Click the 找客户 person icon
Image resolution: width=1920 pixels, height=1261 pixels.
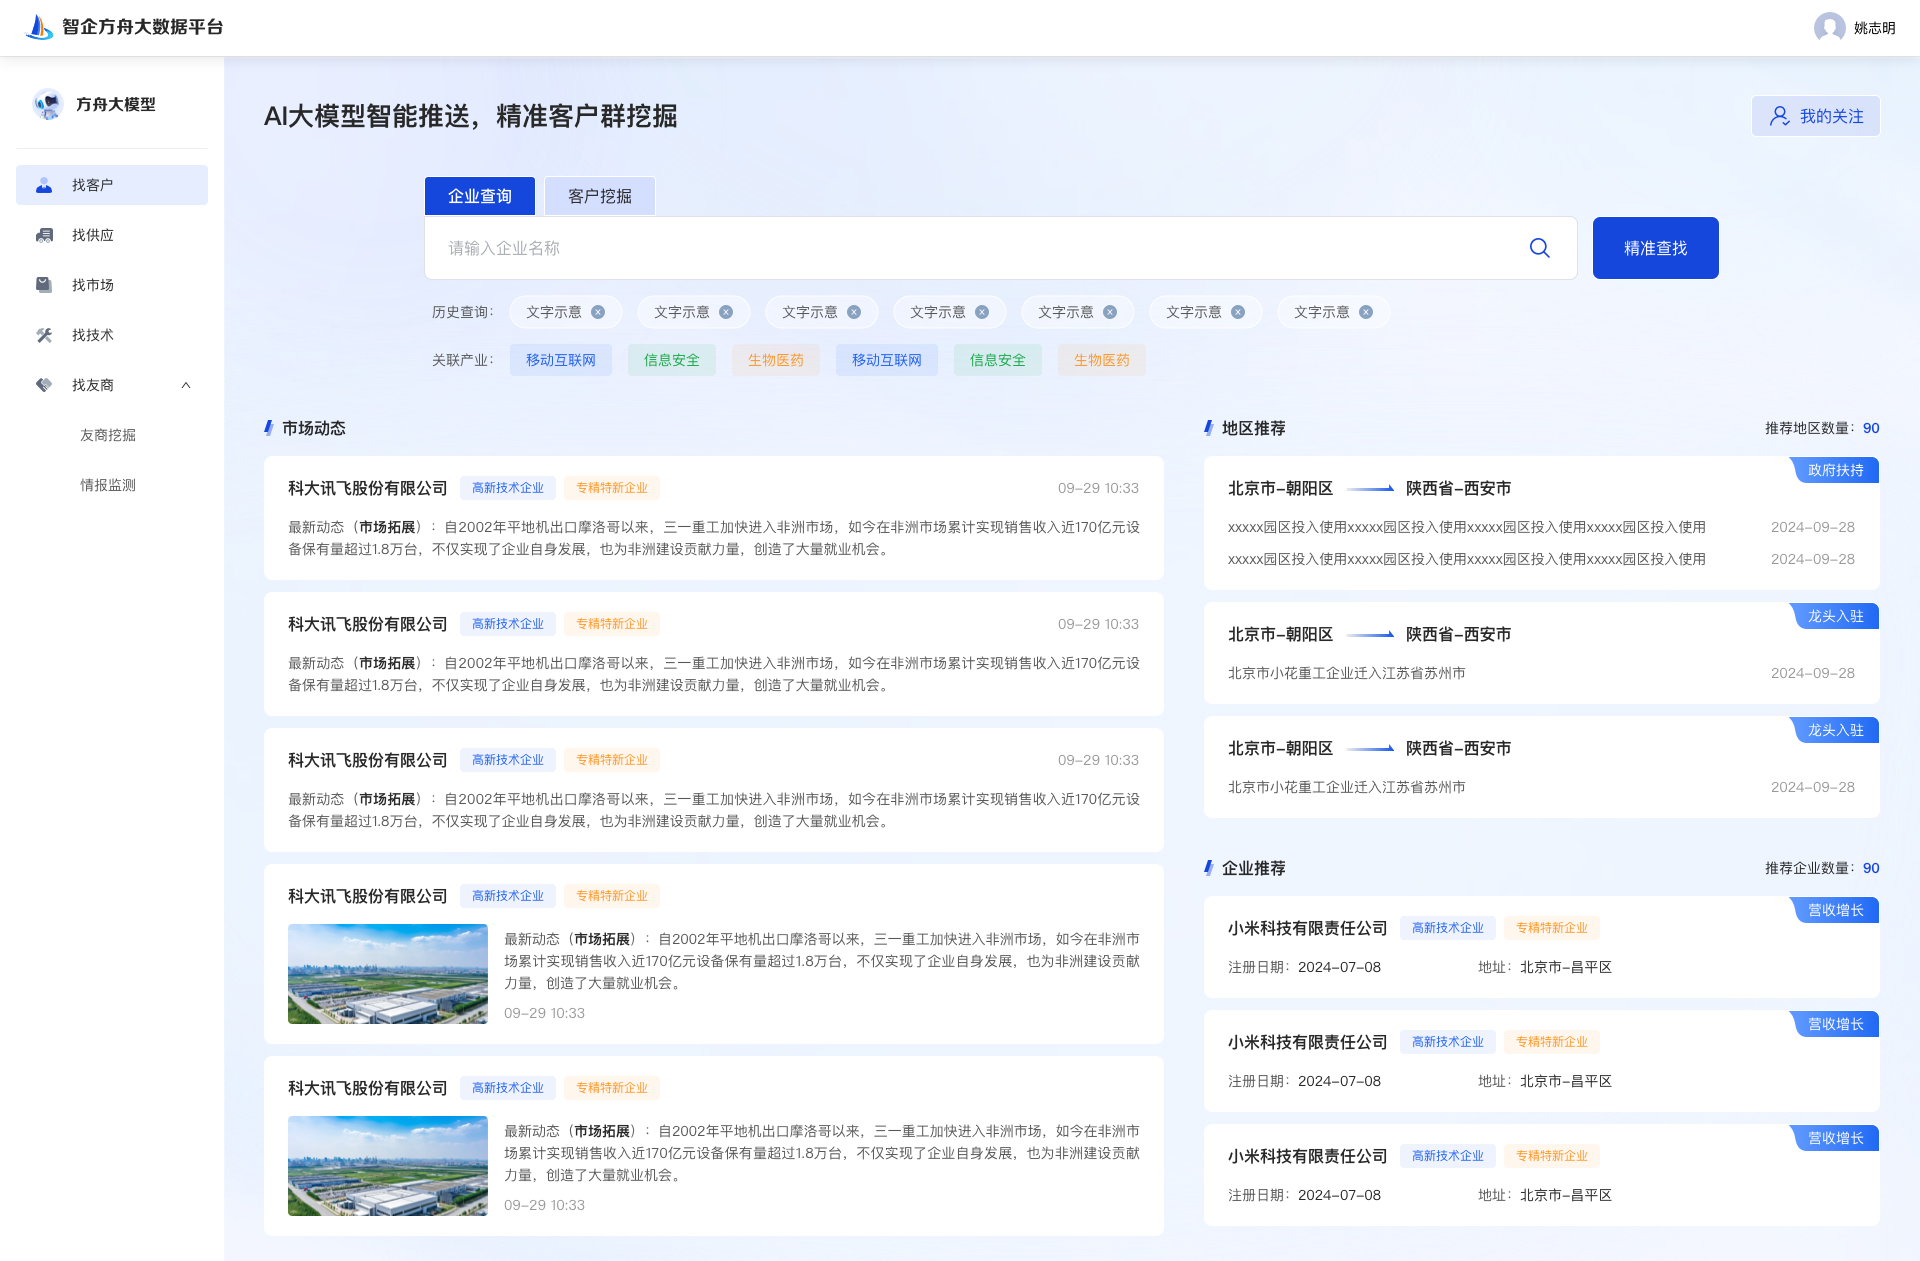(44, 185)
